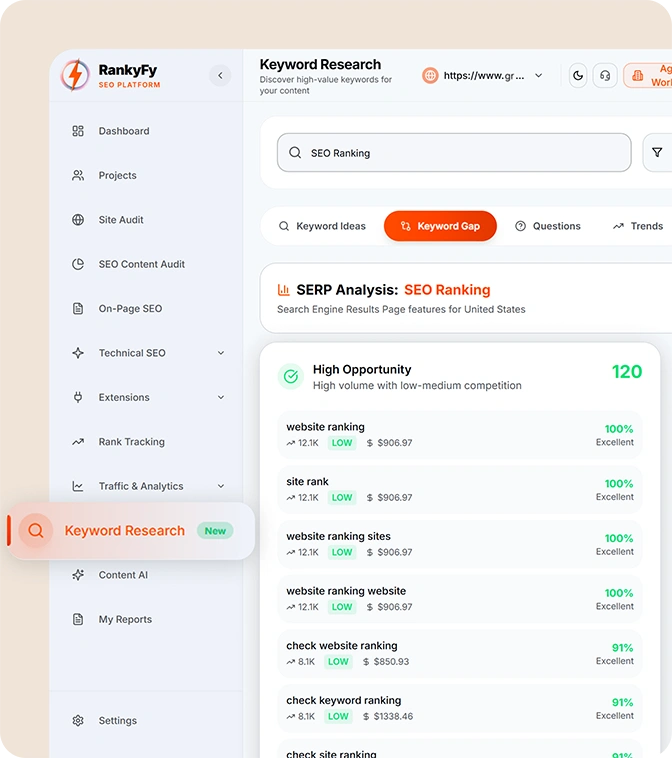Click the 91% score for 'check website ranking'
672x758 pixels.
point(623,648)
